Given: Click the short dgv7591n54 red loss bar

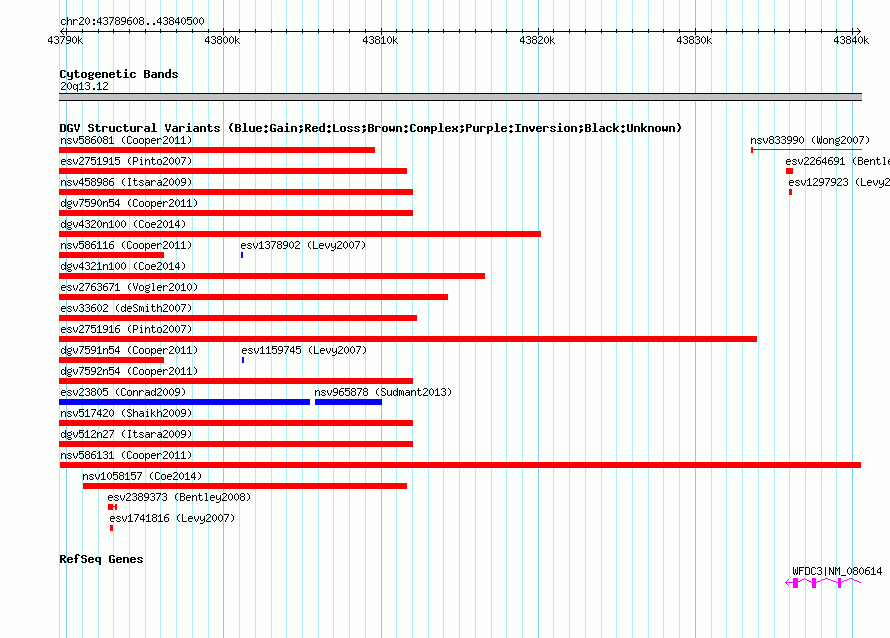Looking at the screenshot, I should pyautogui.click(x=111, y=360).
